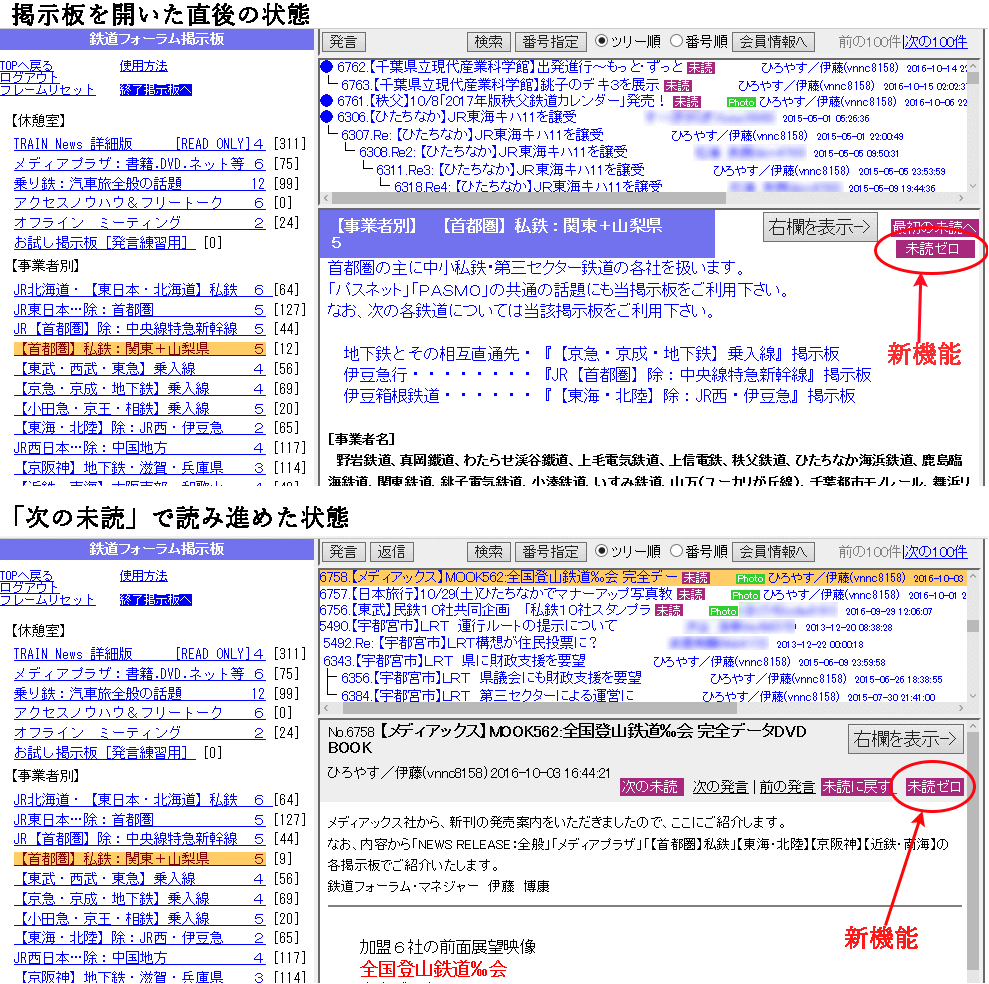This screenshot has height=984, width=989.
Task: Click 右欄を表示-> beside the No.6758 message title
Action: click(x=904, y=739)
